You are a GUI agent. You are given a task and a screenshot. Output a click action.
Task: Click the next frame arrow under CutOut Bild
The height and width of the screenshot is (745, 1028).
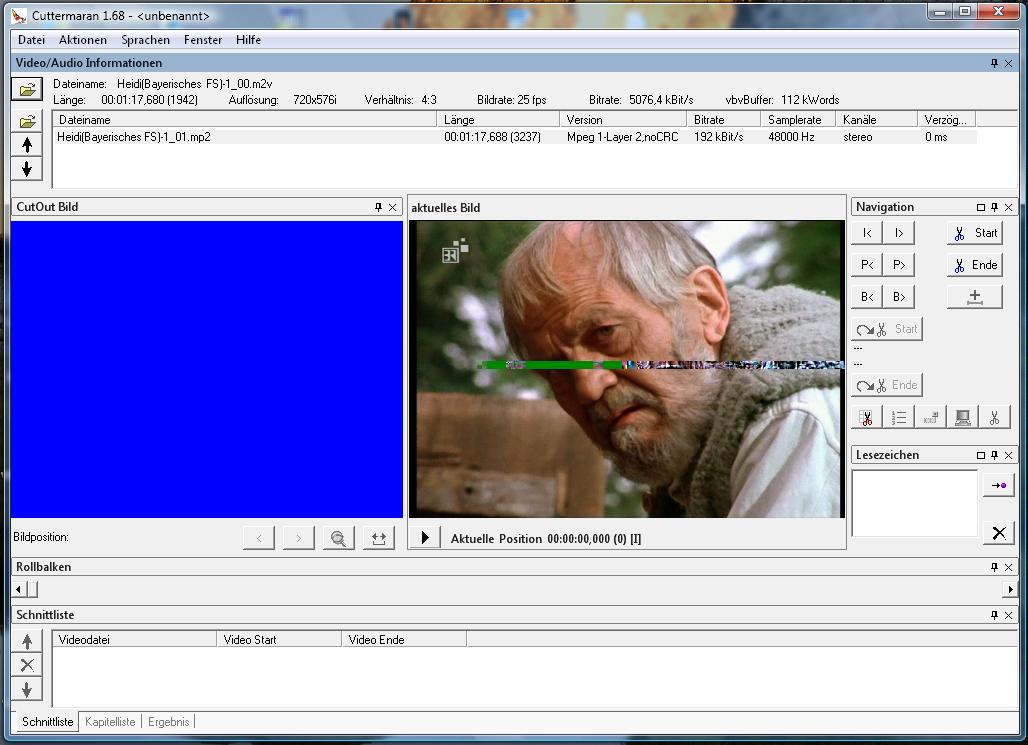[x=298, y=538]
